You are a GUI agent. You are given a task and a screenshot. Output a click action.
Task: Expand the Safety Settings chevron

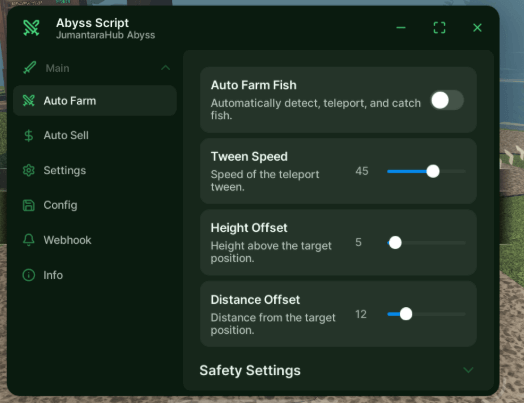(x=468, y=370)
